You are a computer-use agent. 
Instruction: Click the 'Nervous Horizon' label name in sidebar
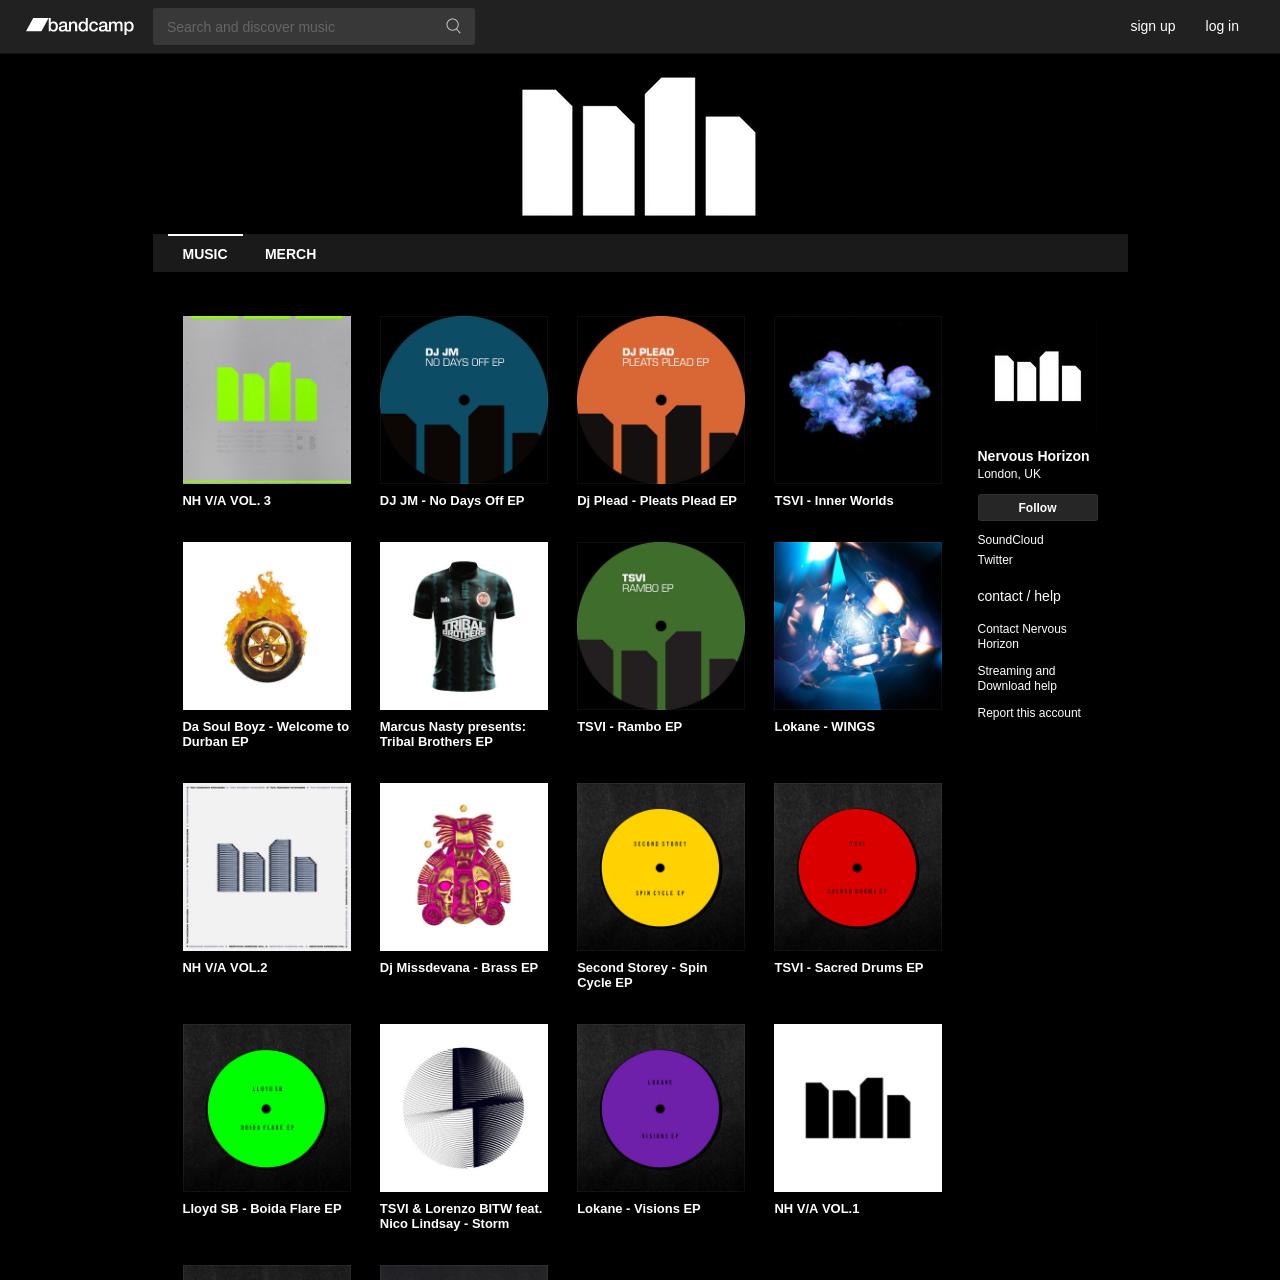(1033, 456)
